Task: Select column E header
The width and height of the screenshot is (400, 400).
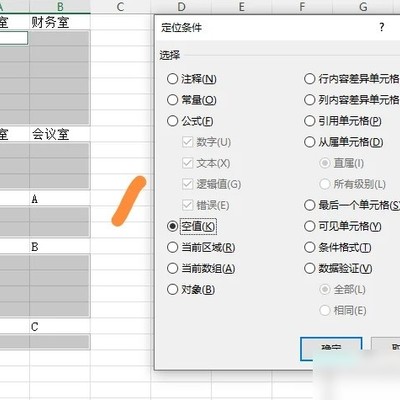Action: [242, 6]
